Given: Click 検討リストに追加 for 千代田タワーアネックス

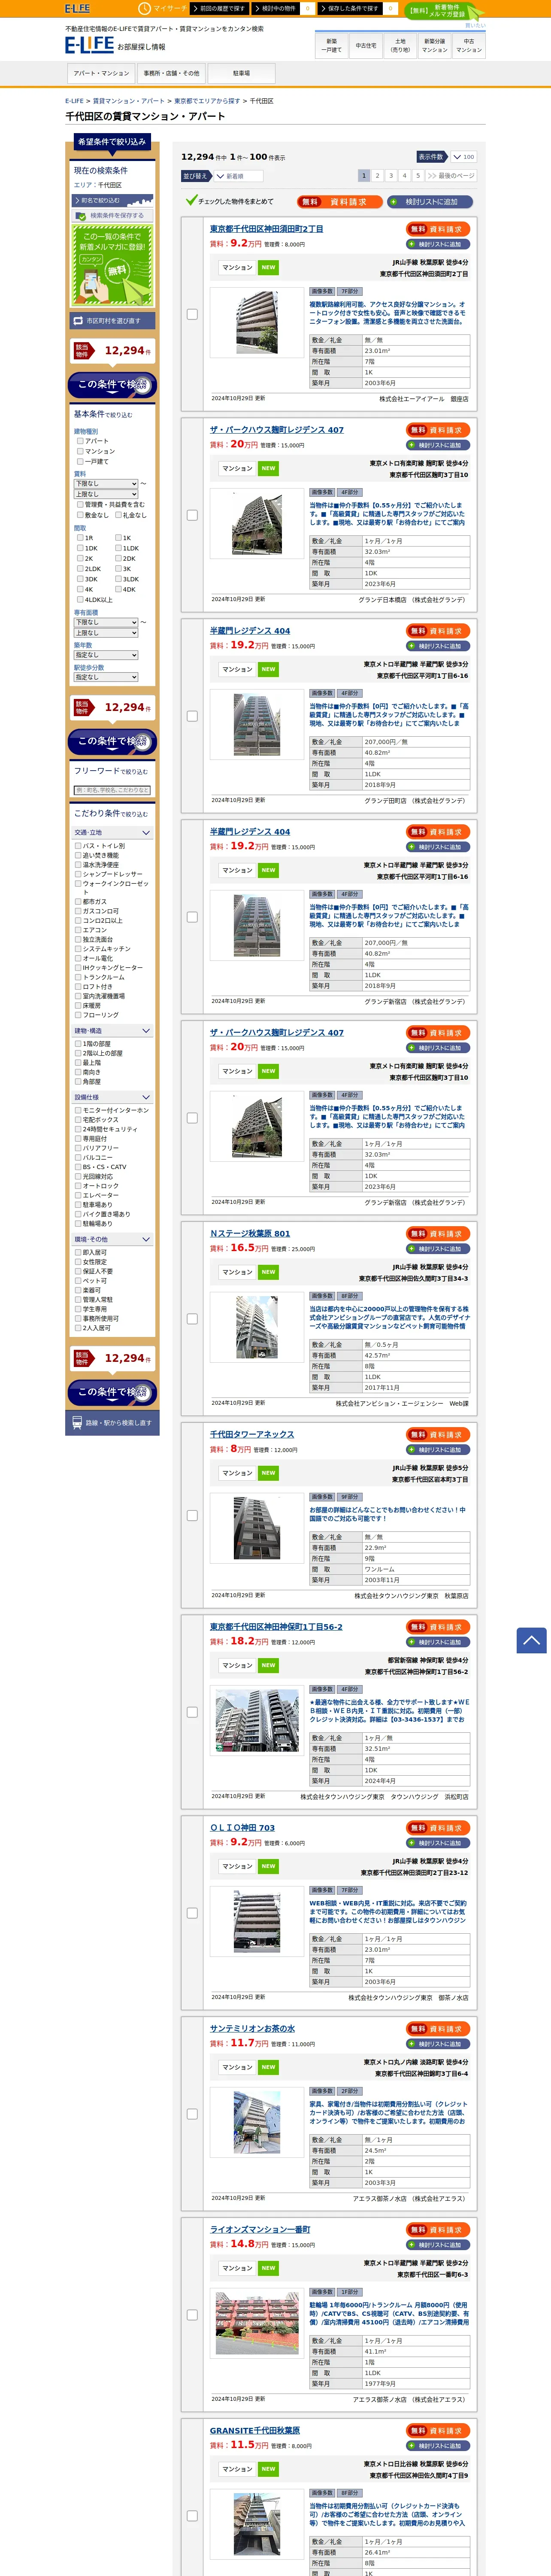Looking at the screenshot, I should (439, 1449).
